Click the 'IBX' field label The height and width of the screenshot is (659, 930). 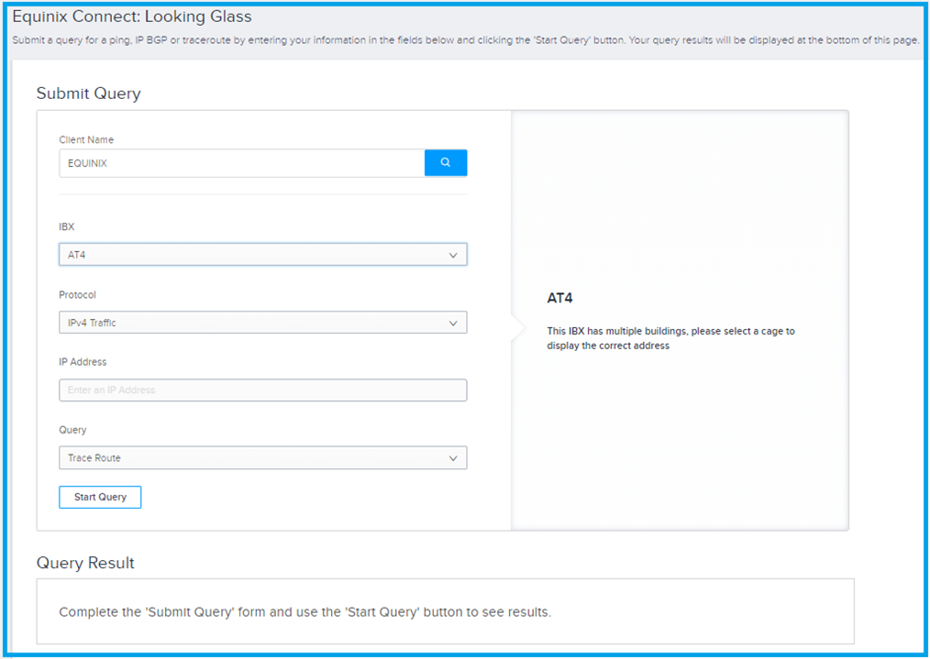click(x=66, y=227)
